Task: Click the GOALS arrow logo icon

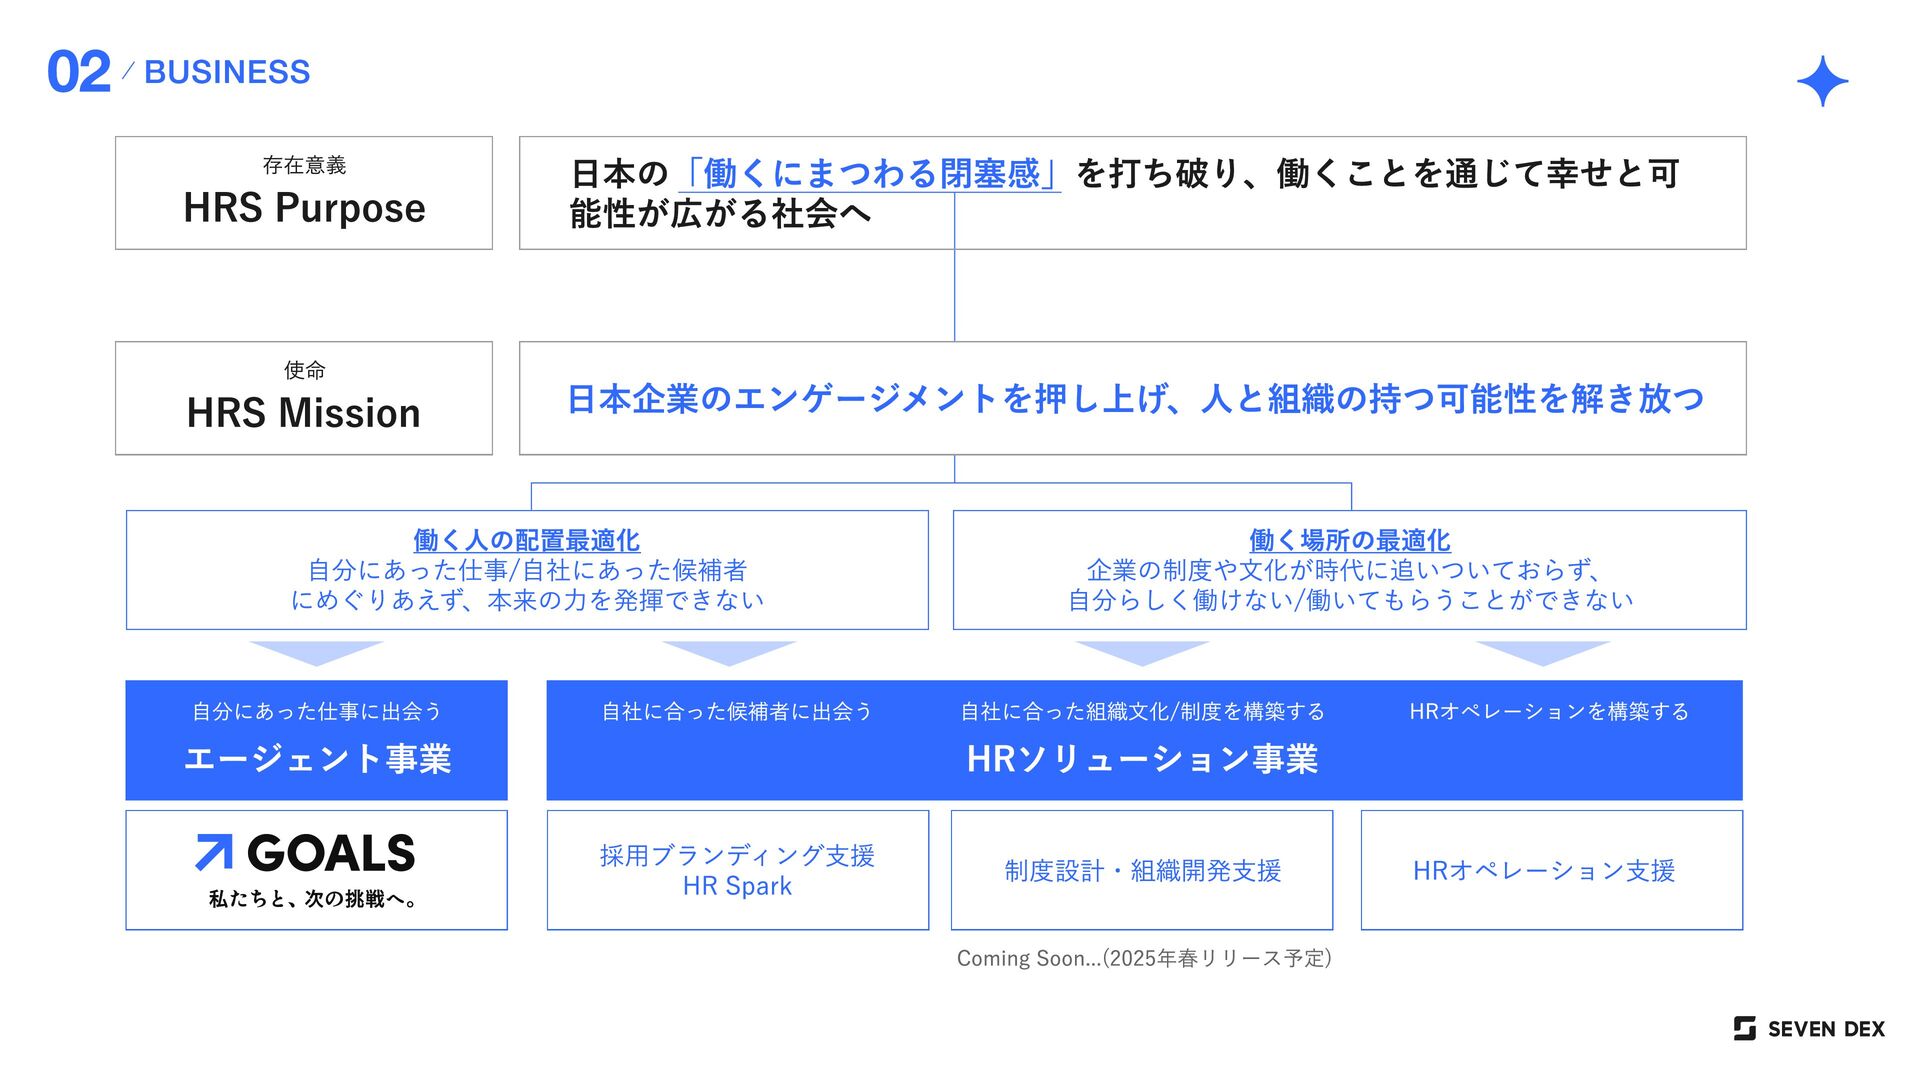Action: tap(214, 852)
